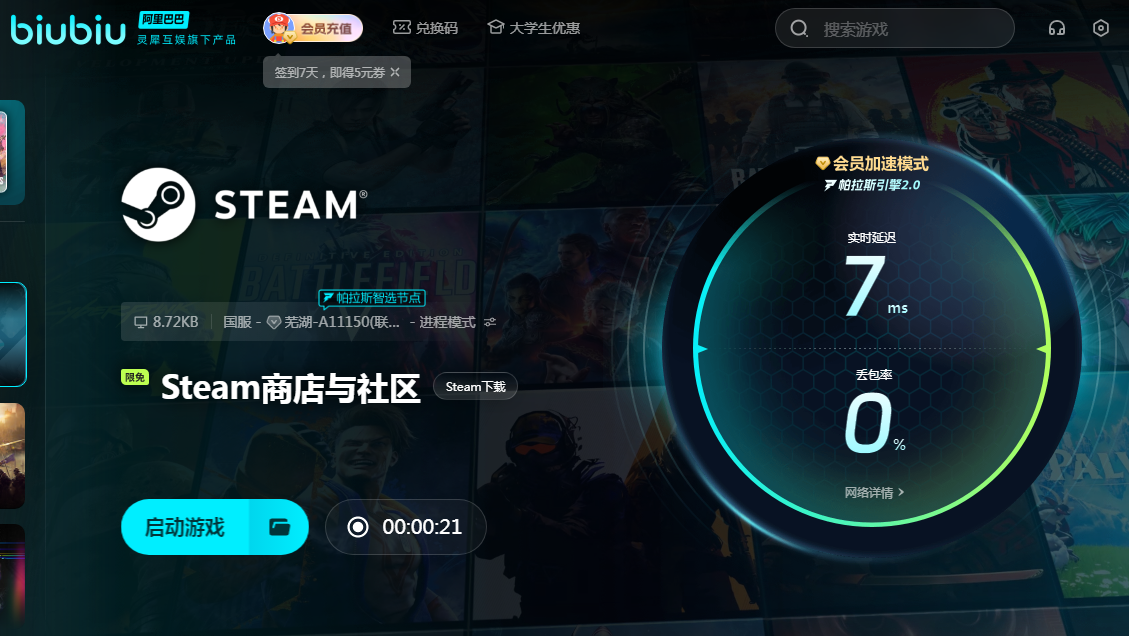Click the 大学生优惠 graduation cap icon

[x=495, y=27]
